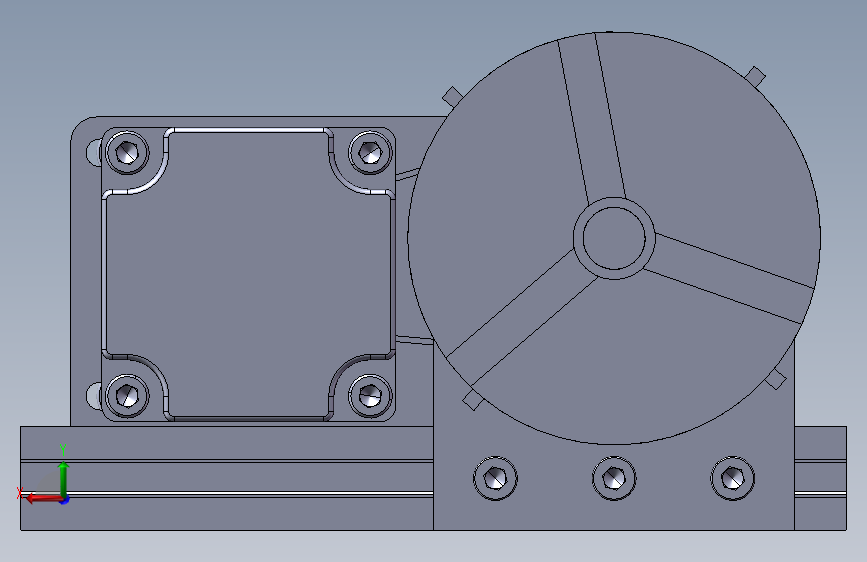Select the bottom-left screw on the motor cover
Image resolution: width=867 pixels, height=562 pixels.
127,396
